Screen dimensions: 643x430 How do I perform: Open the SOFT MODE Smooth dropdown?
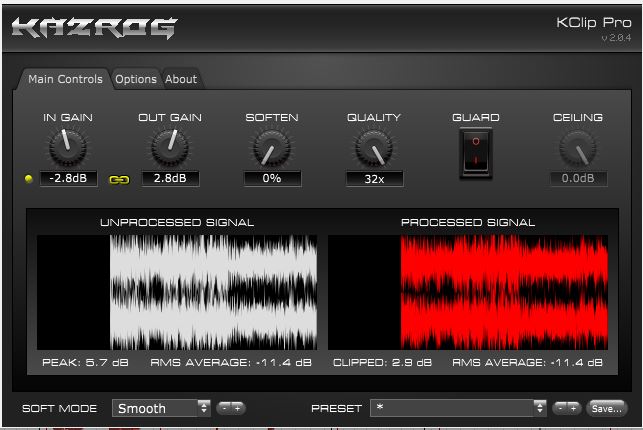click(x=162, y=408)
